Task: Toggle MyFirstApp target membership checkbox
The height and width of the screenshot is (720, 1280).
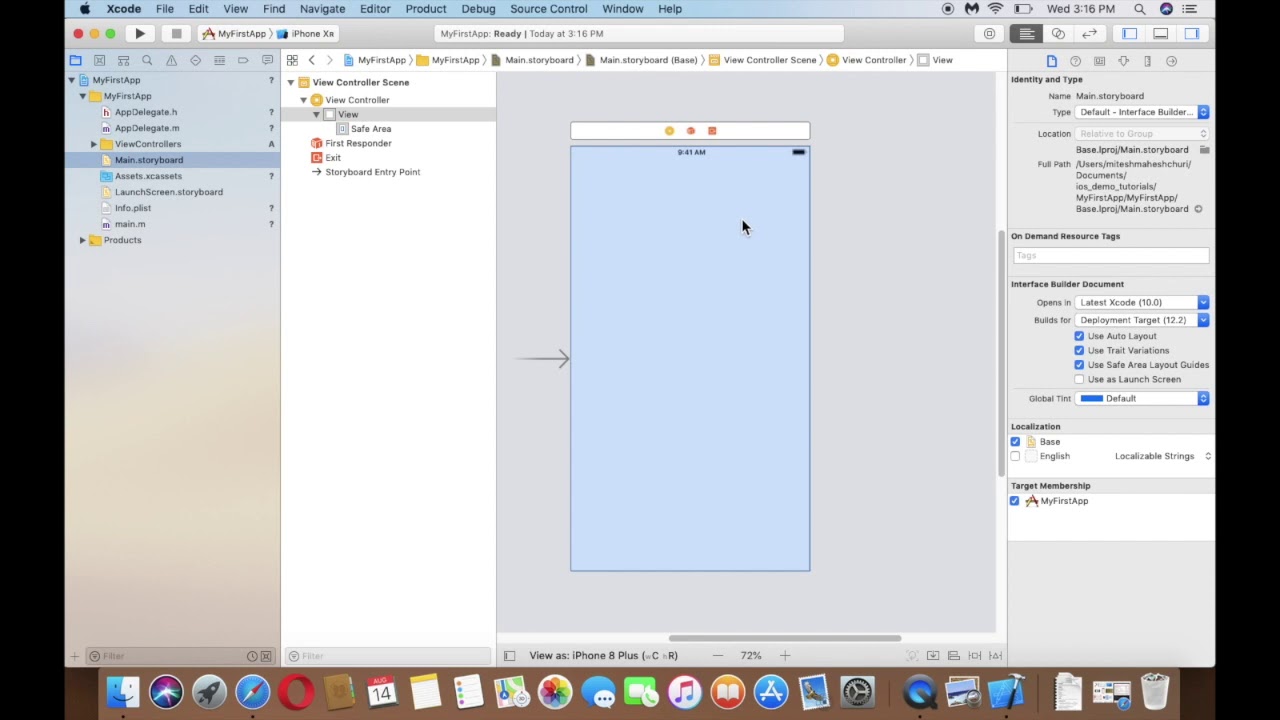Action: click(1015, 501)
